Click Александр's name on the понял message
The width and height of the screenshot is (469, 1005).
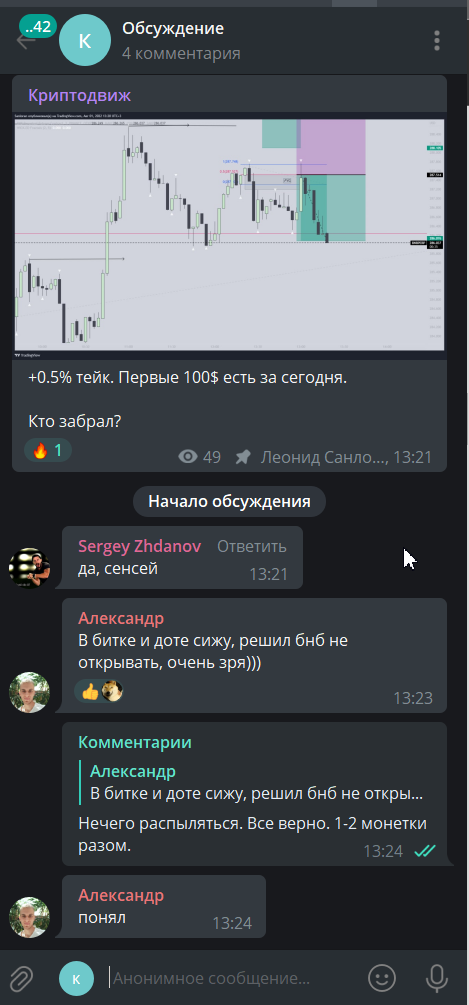click(x=121, y=895)
